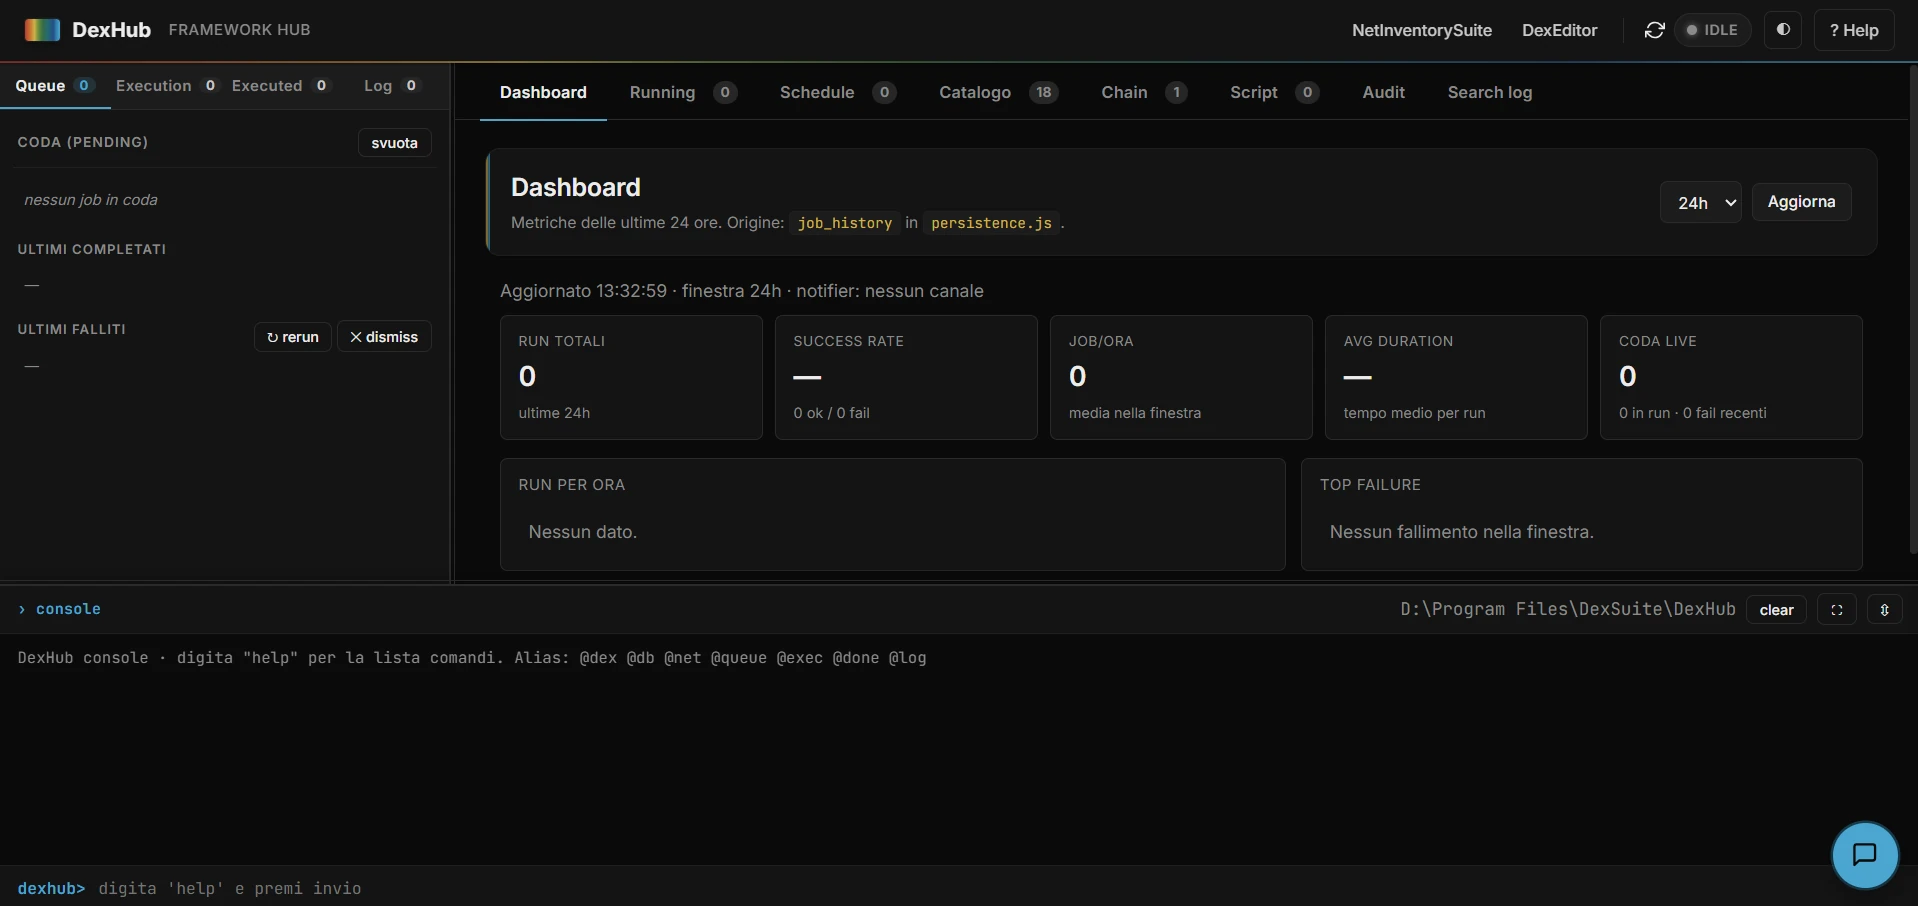Open the Audit tab

1383,92
